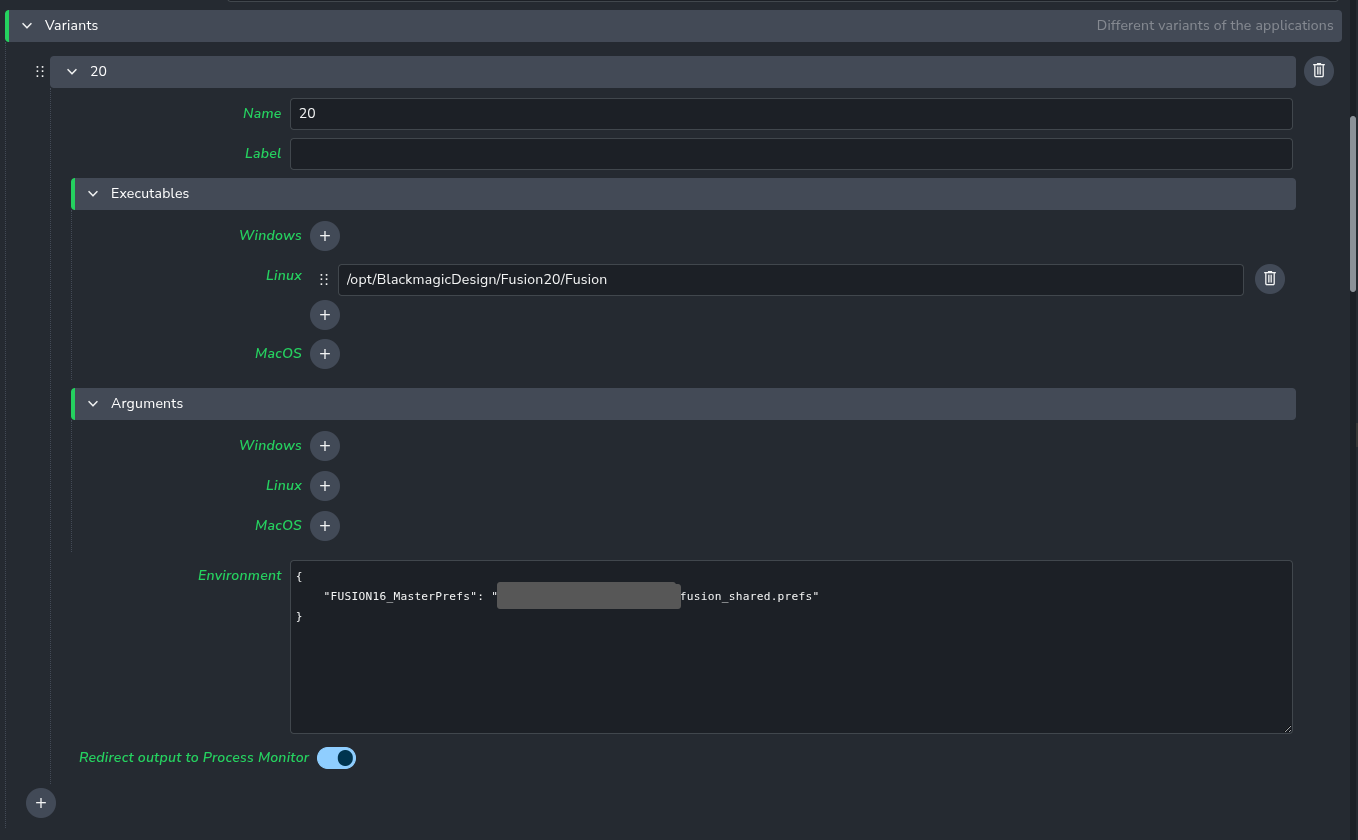Toggle Redirect output to Process Monitor
1358x840 pixels.
tap(336, 758)
